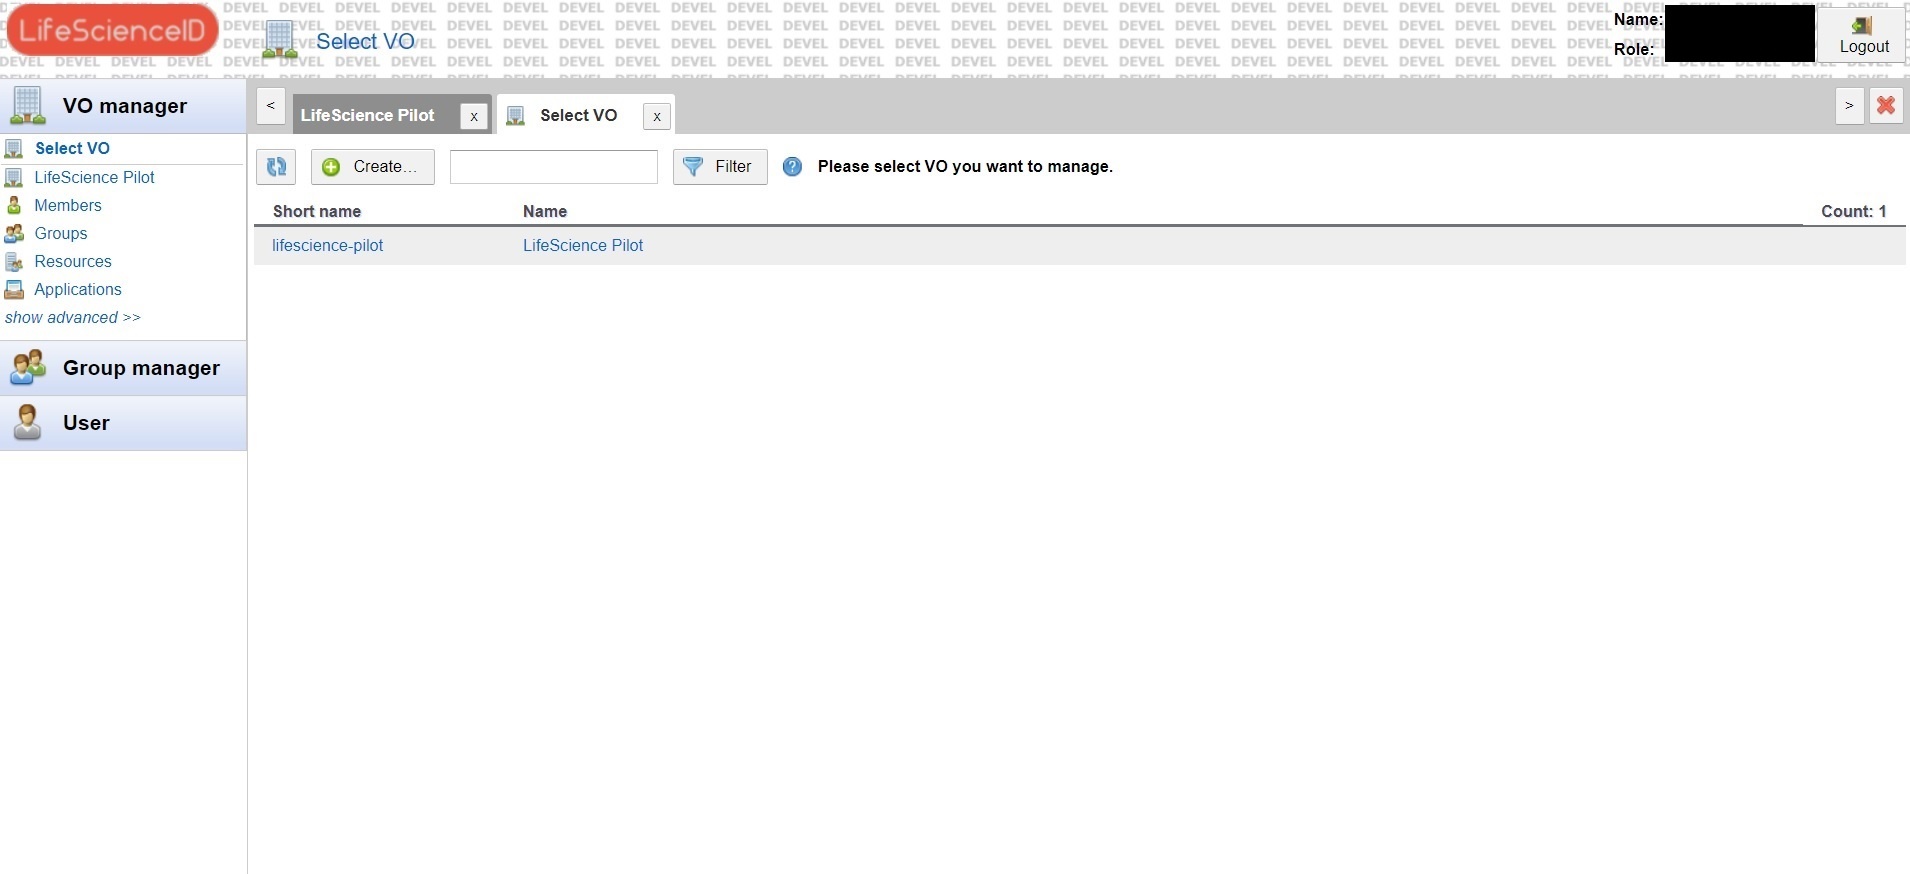Viewport: 1910px width, 874px height.
Task: Click the Logout button
Action: point(1862,35)
